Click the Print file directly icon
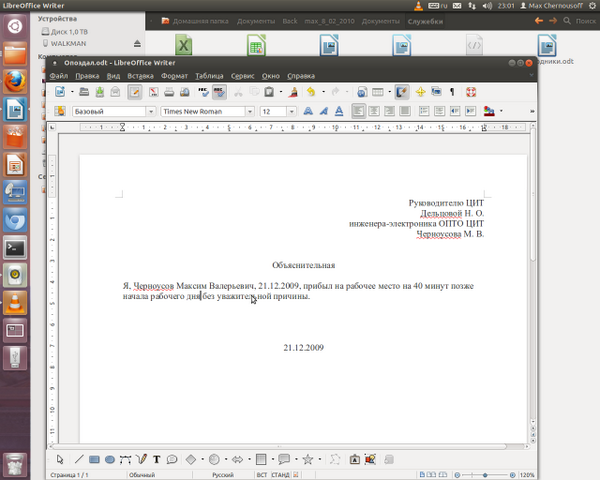This screenshot has height=480, width=600. [169, 92]
